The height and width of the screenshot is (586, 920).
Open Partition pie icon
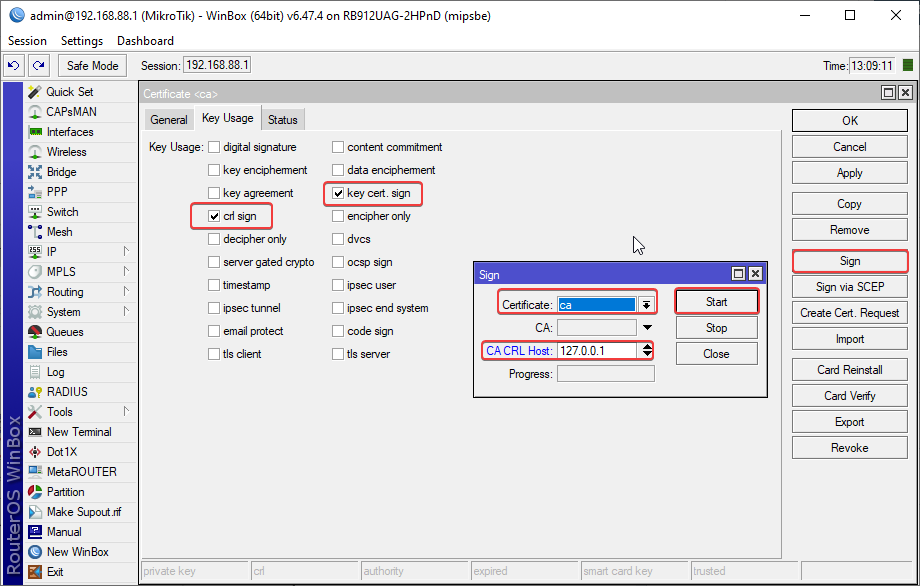click(x=35, y=492)
